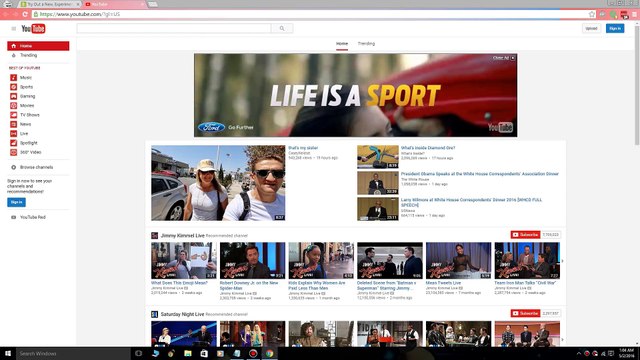This screenshot has height=360, width=640.
Task: Click the Browse channels text link
Action: coord(36,167)
